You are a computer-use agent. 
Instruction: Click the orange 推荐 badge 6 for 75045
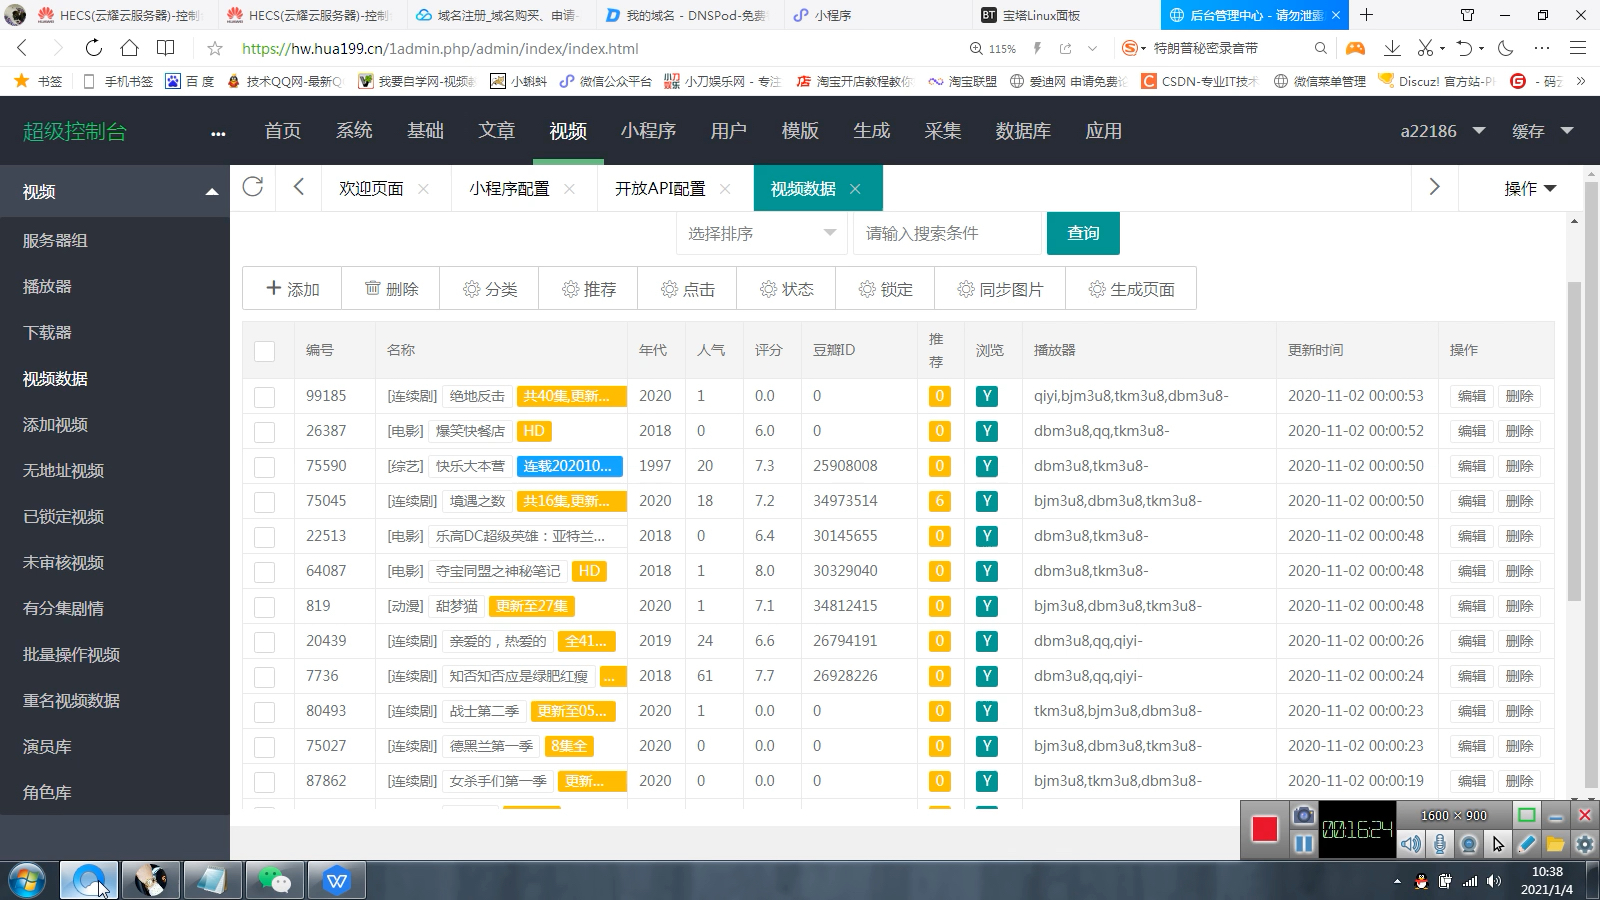point(939,501)
